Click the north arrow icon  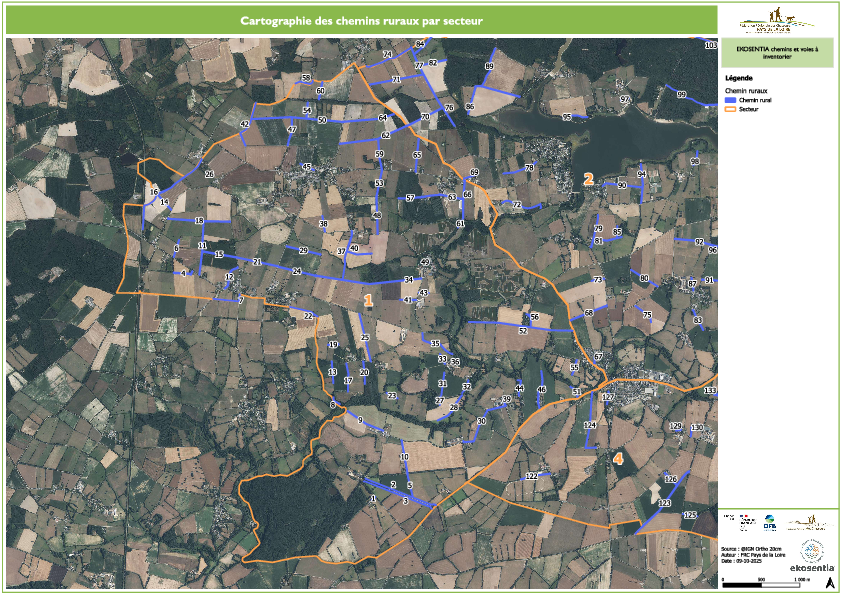[x=829, y=581]
